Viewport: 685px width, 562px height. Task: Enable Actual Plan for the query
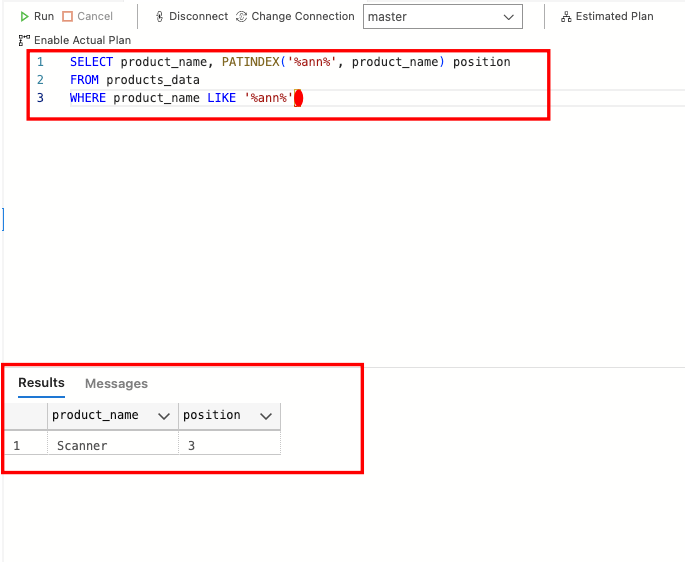[74, 40]
